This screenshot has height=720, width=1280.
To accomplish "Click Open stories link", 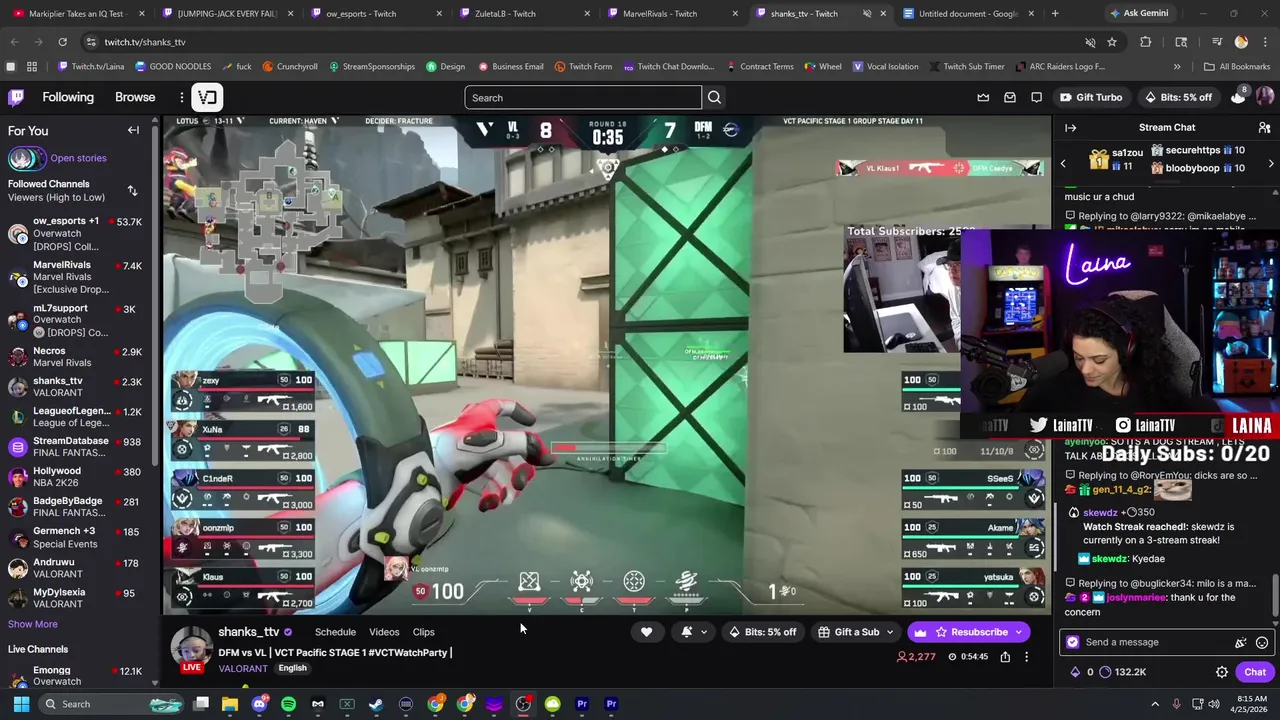I will 78,158.
